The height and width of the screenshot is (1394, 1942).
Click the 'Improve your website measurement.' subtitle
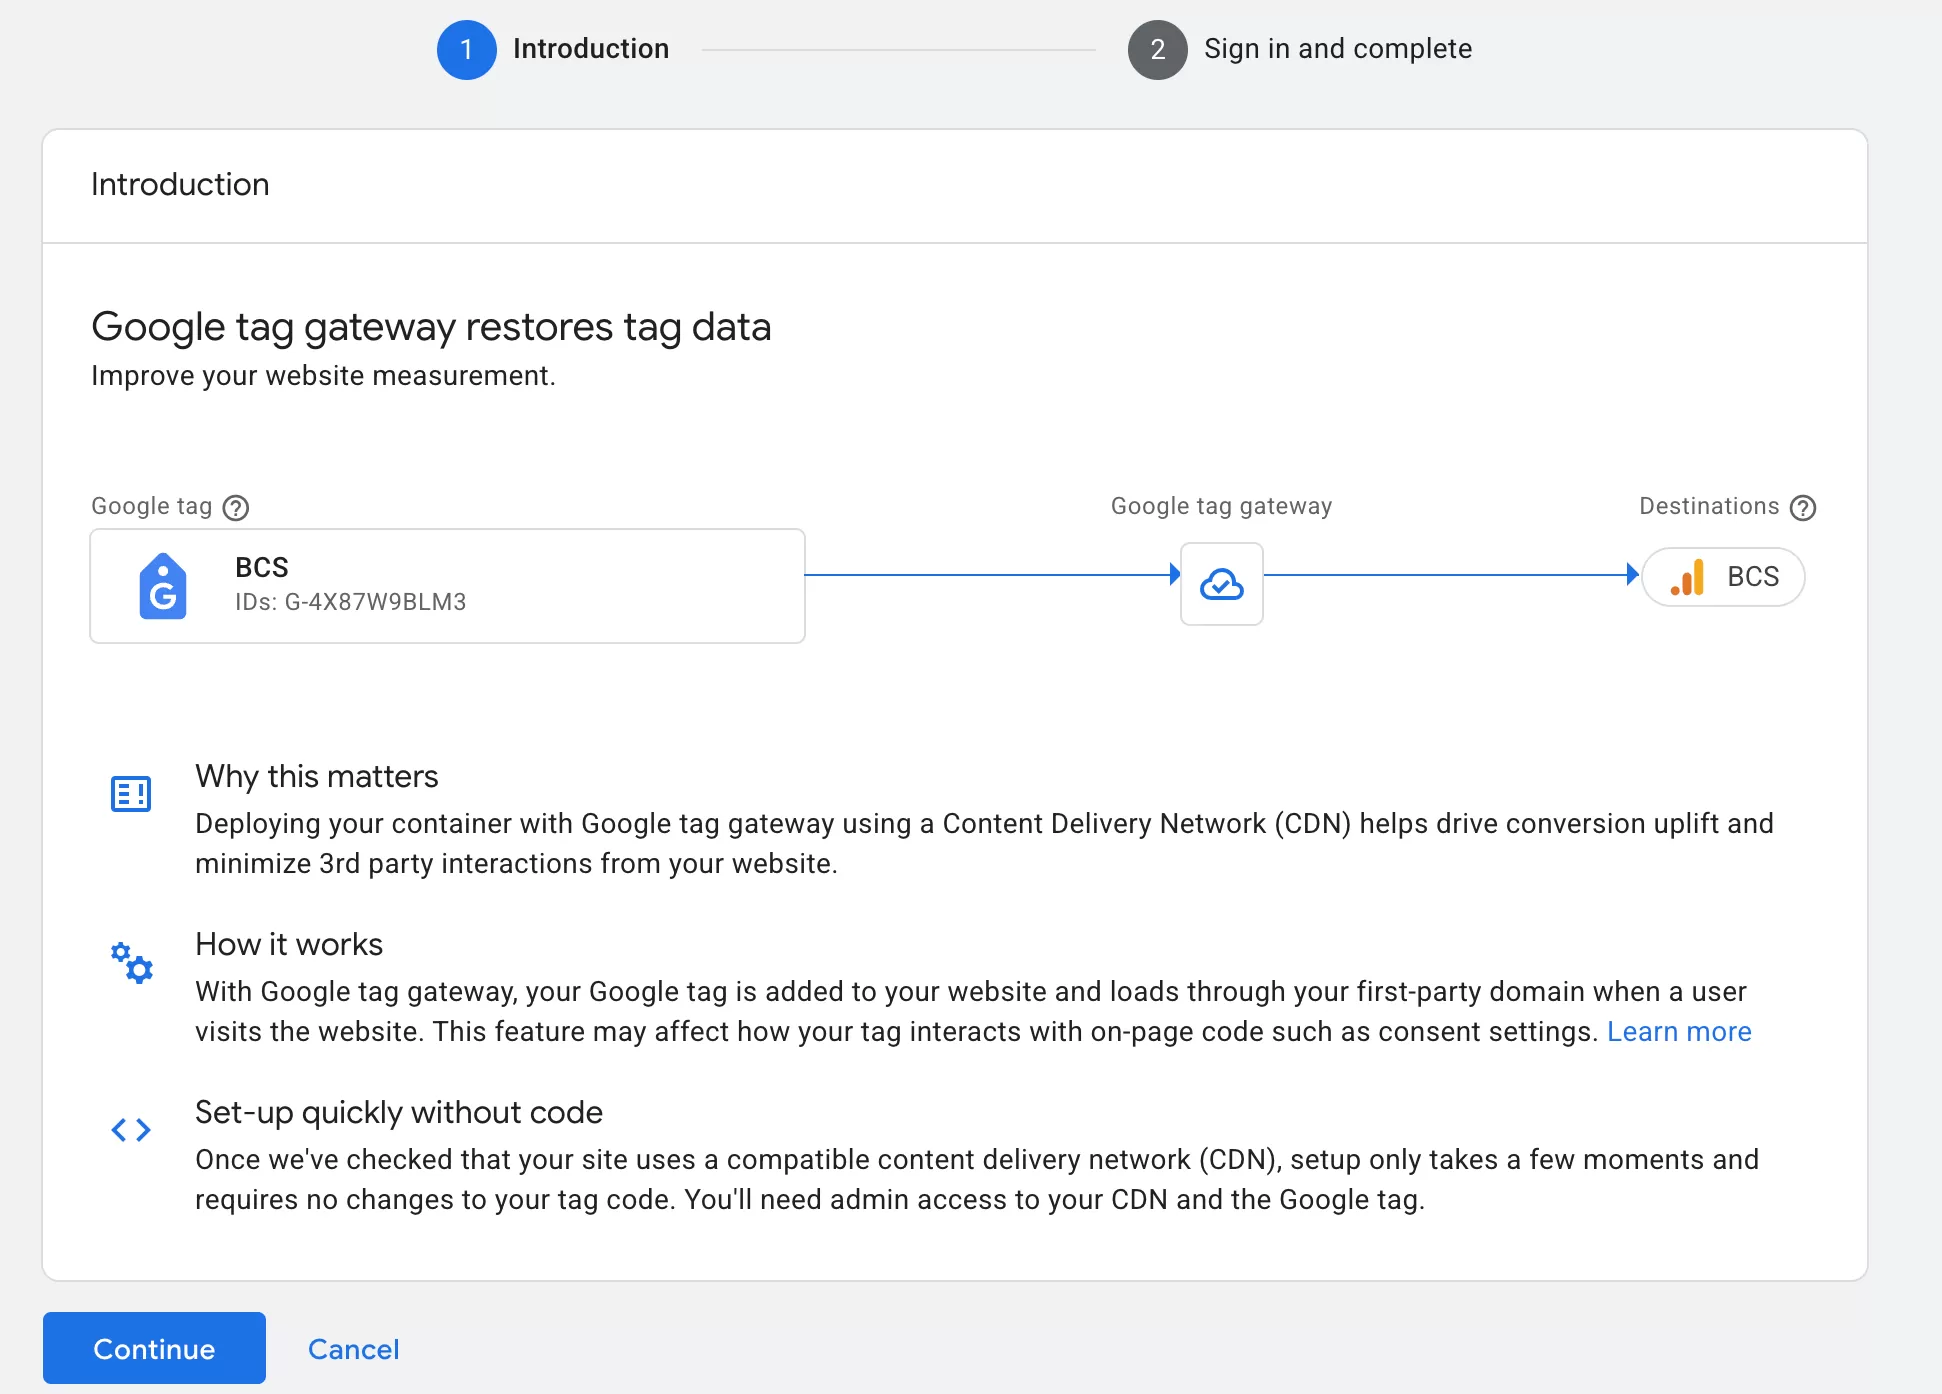pyautogui.click(x=323, y=376)
